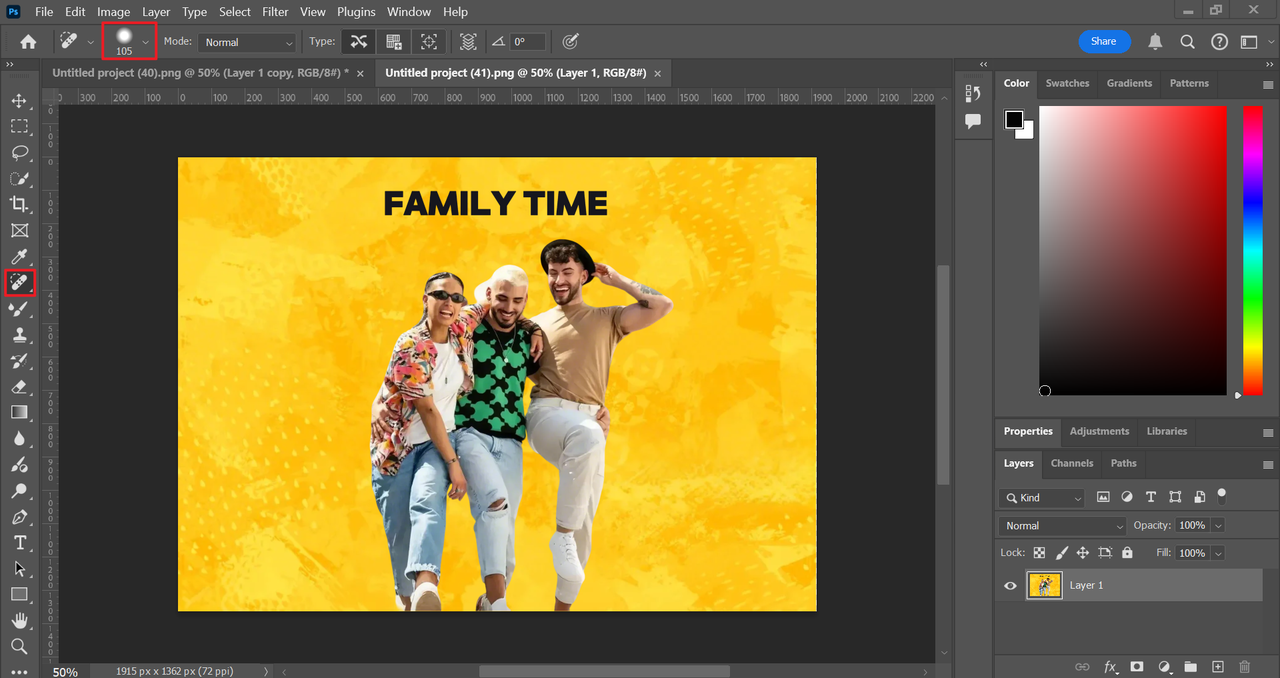Select the Rectangular Marquee tool

(x=19, y=127)
